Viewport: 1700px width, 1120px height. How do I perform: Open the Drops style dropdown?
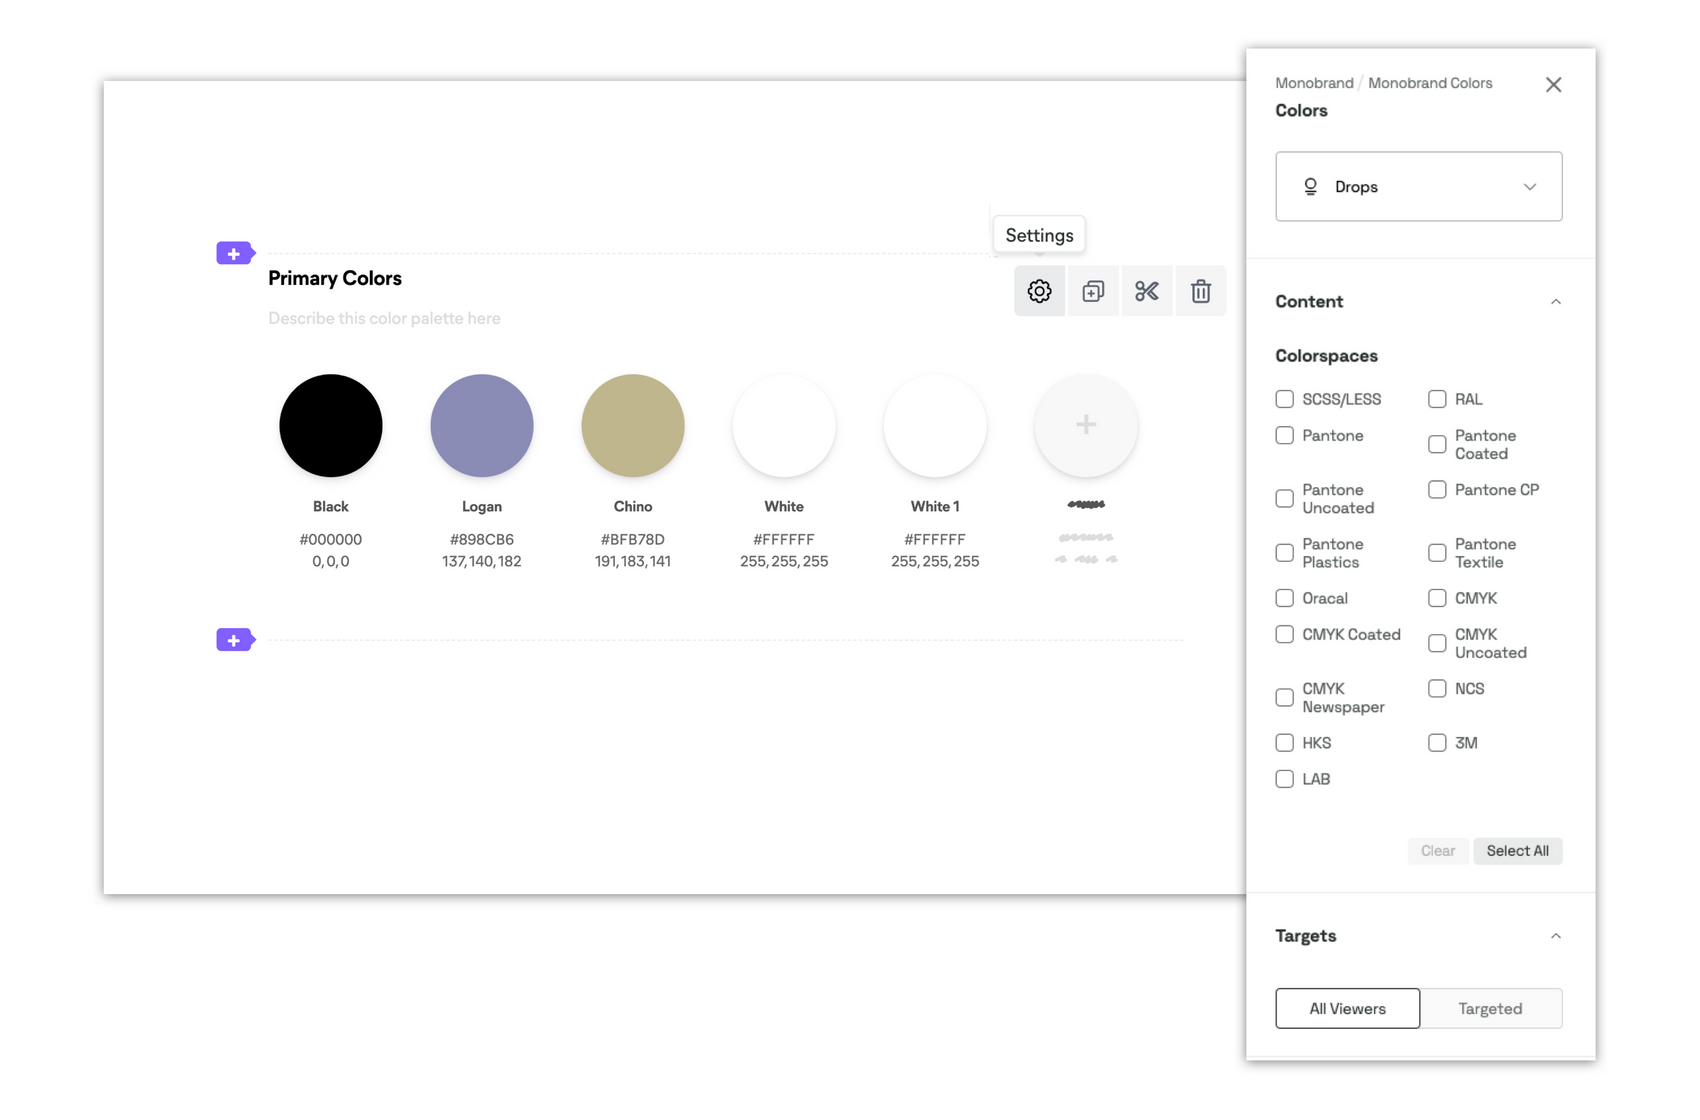1419,186
